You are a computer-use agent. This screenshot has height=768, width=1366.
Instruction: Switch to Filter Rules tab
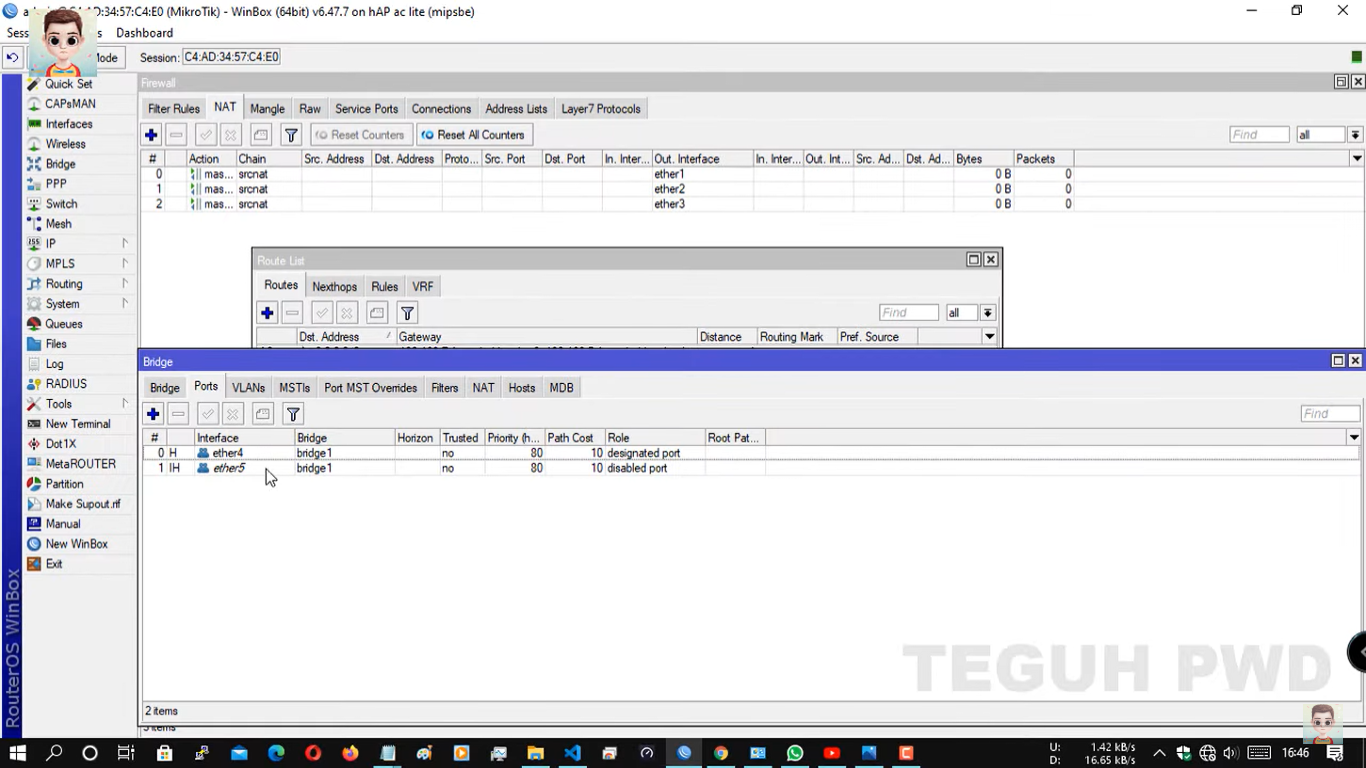(x=174, y=109)
